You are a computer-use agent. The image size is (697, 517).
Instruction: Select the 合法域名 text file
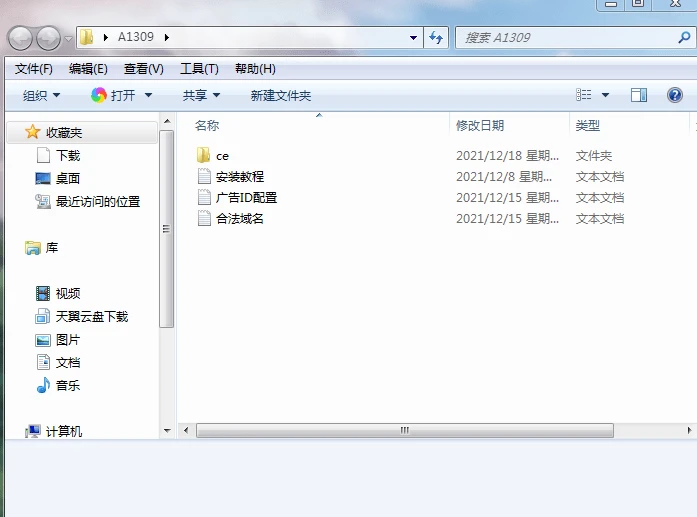tap(239, 218)
